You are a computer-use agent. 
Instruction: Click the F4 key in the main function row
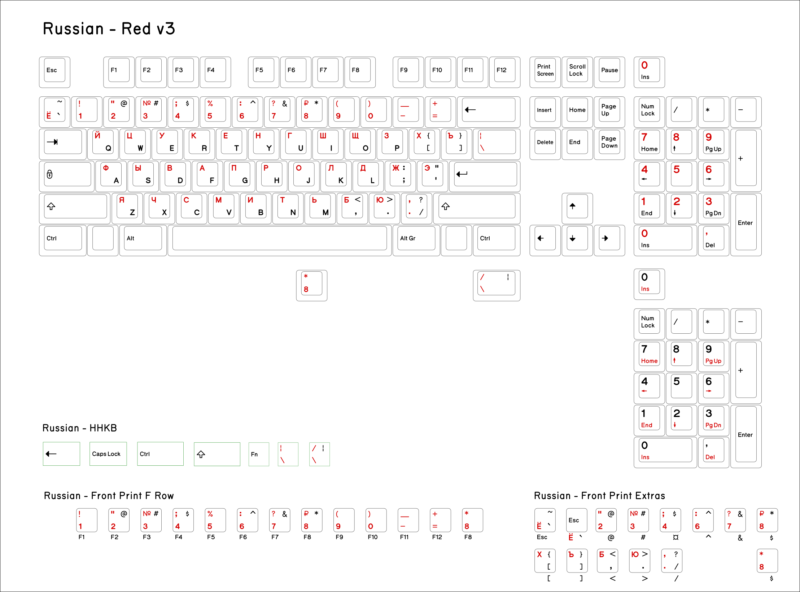(215, 72)
